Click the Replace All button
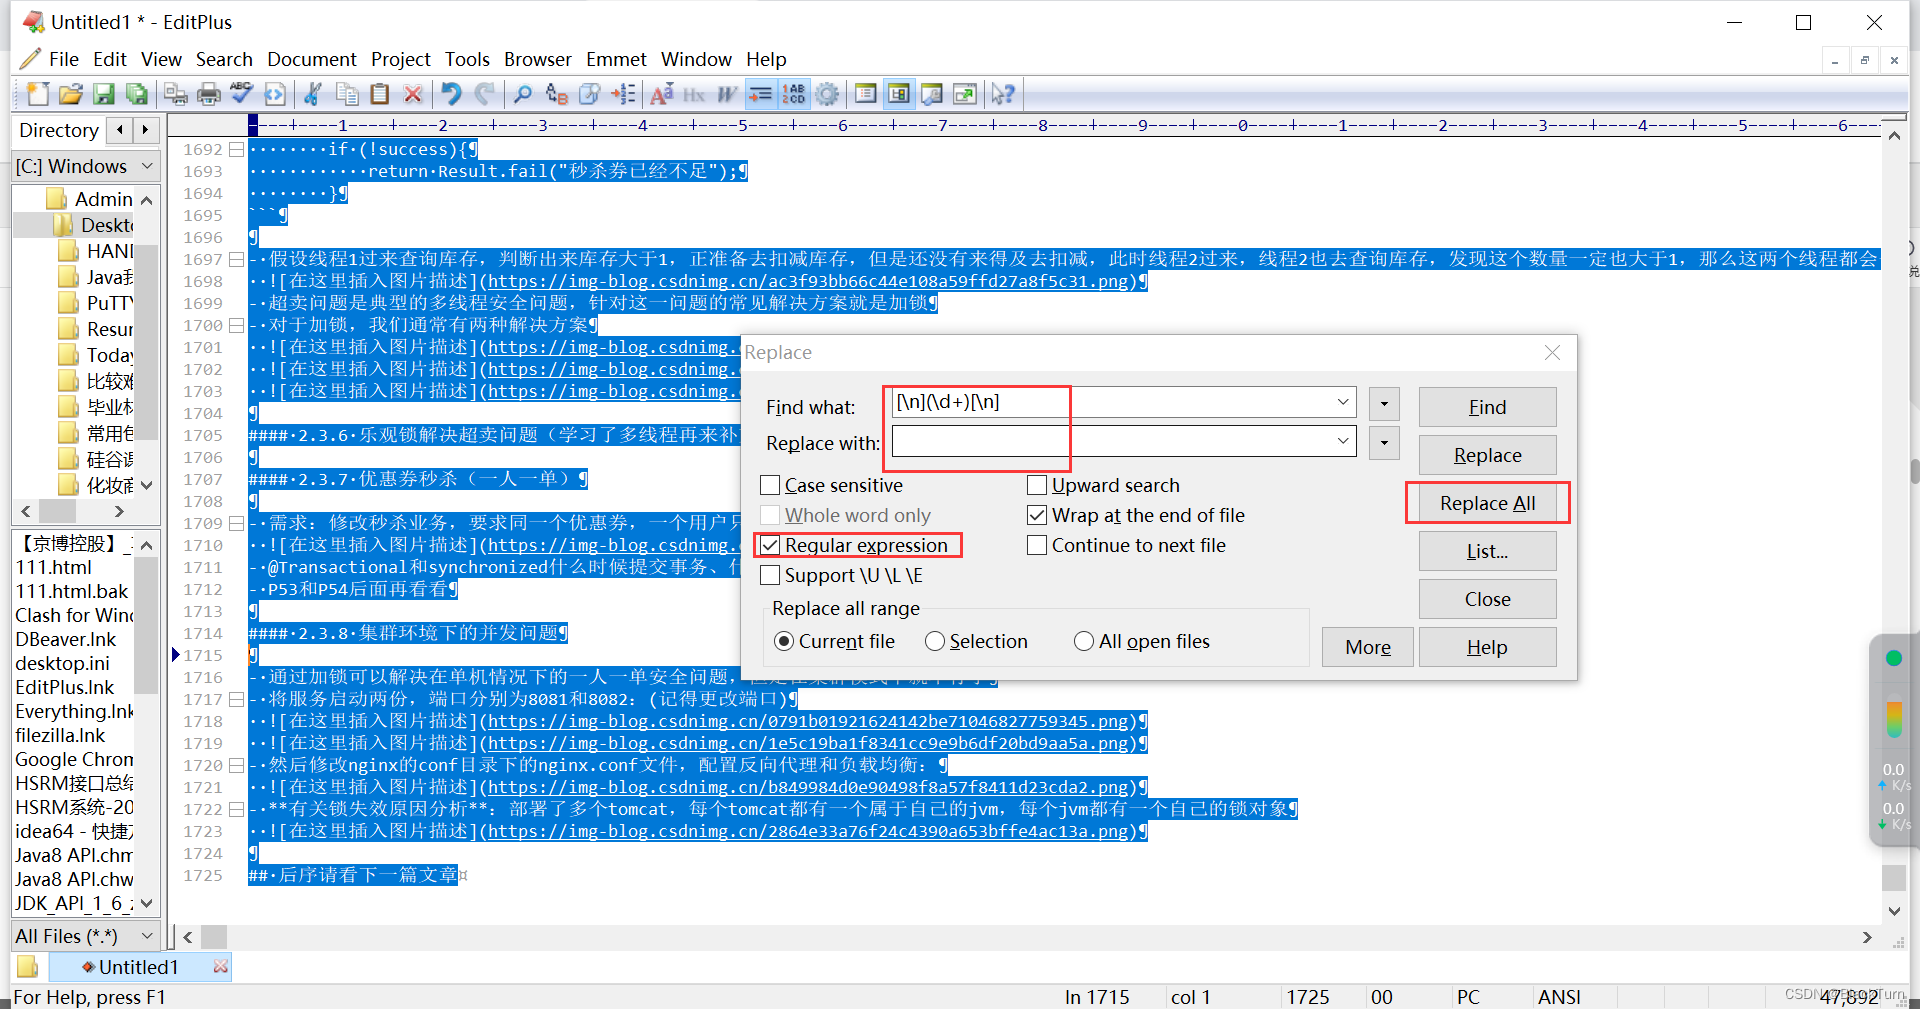Screen dimensions: 1920x1009 pos(1487,503)
